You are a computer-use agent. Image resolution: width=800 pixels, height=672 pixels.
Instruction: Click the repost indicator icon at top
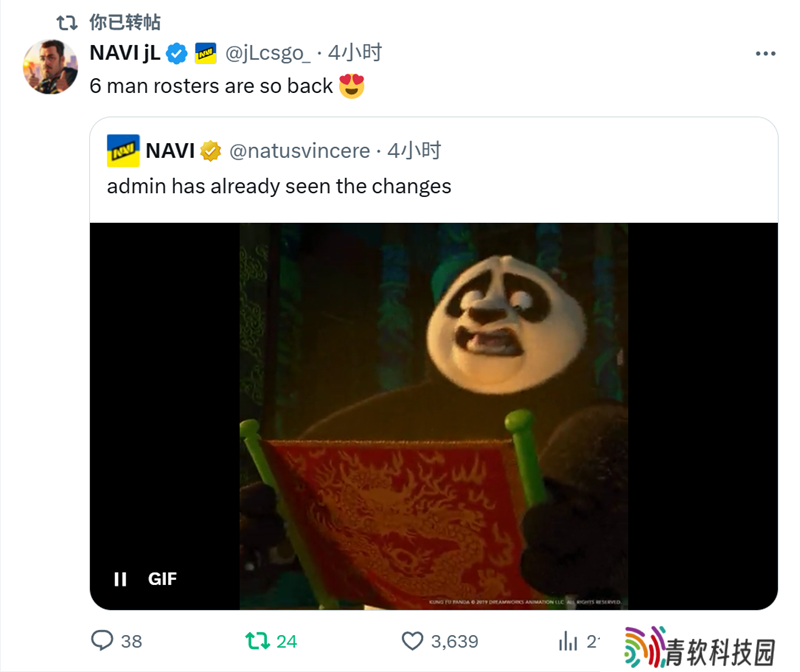67,22
